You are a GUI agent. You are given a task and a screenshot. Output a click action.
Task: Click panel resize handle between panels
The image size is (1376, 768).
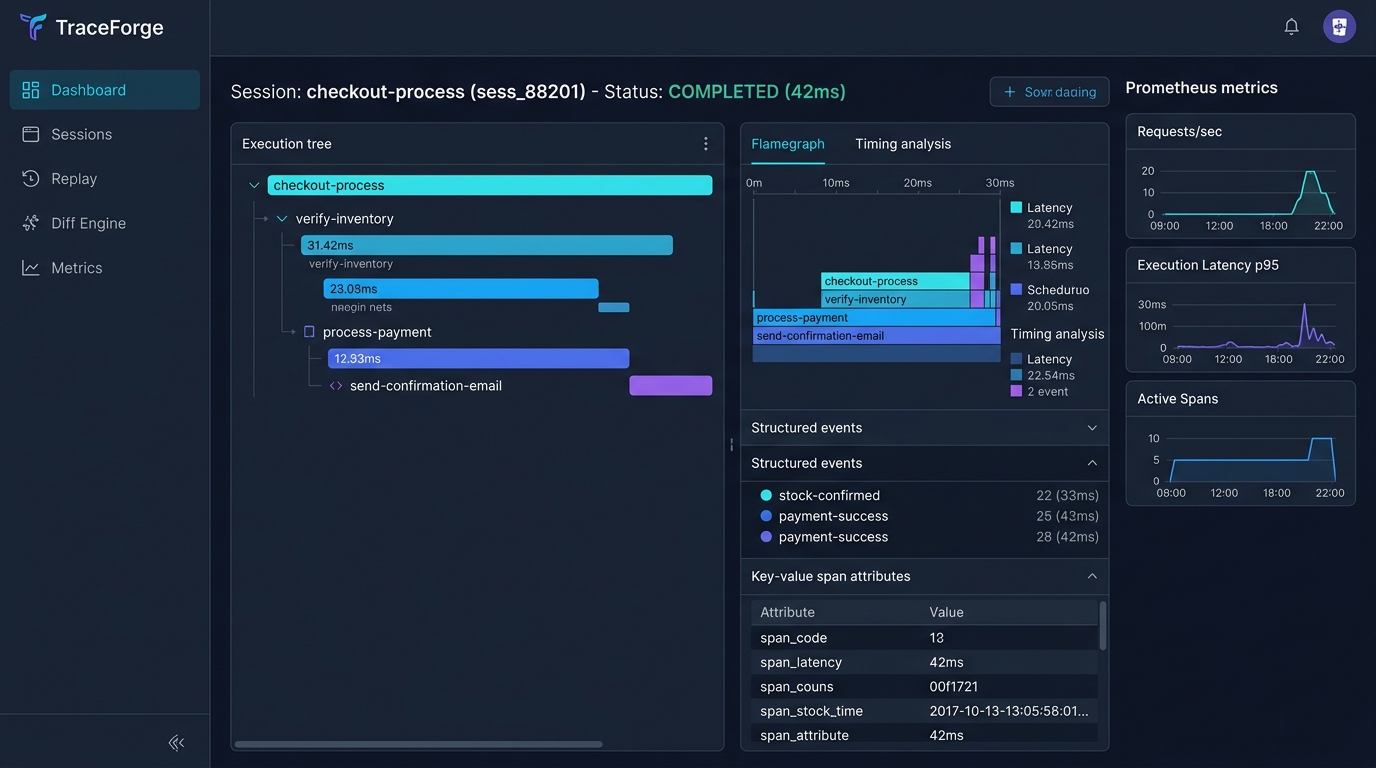click(732, 445)
